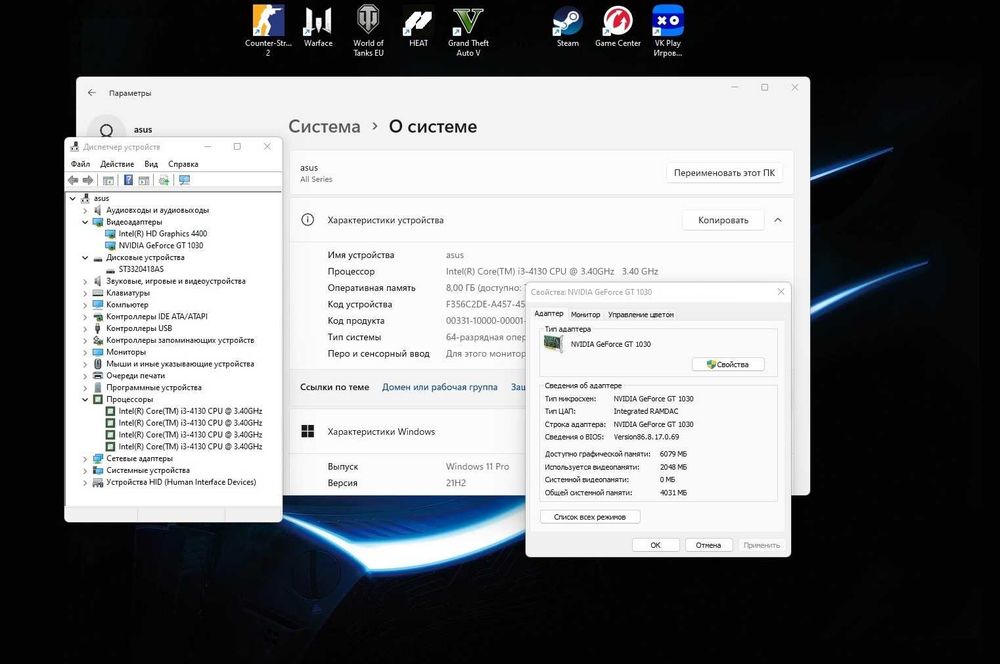The width and height of the screenshot is (1000, 664).
Task: Select Мыши и иные указывающие устройства
Action: tap(180, 364)
